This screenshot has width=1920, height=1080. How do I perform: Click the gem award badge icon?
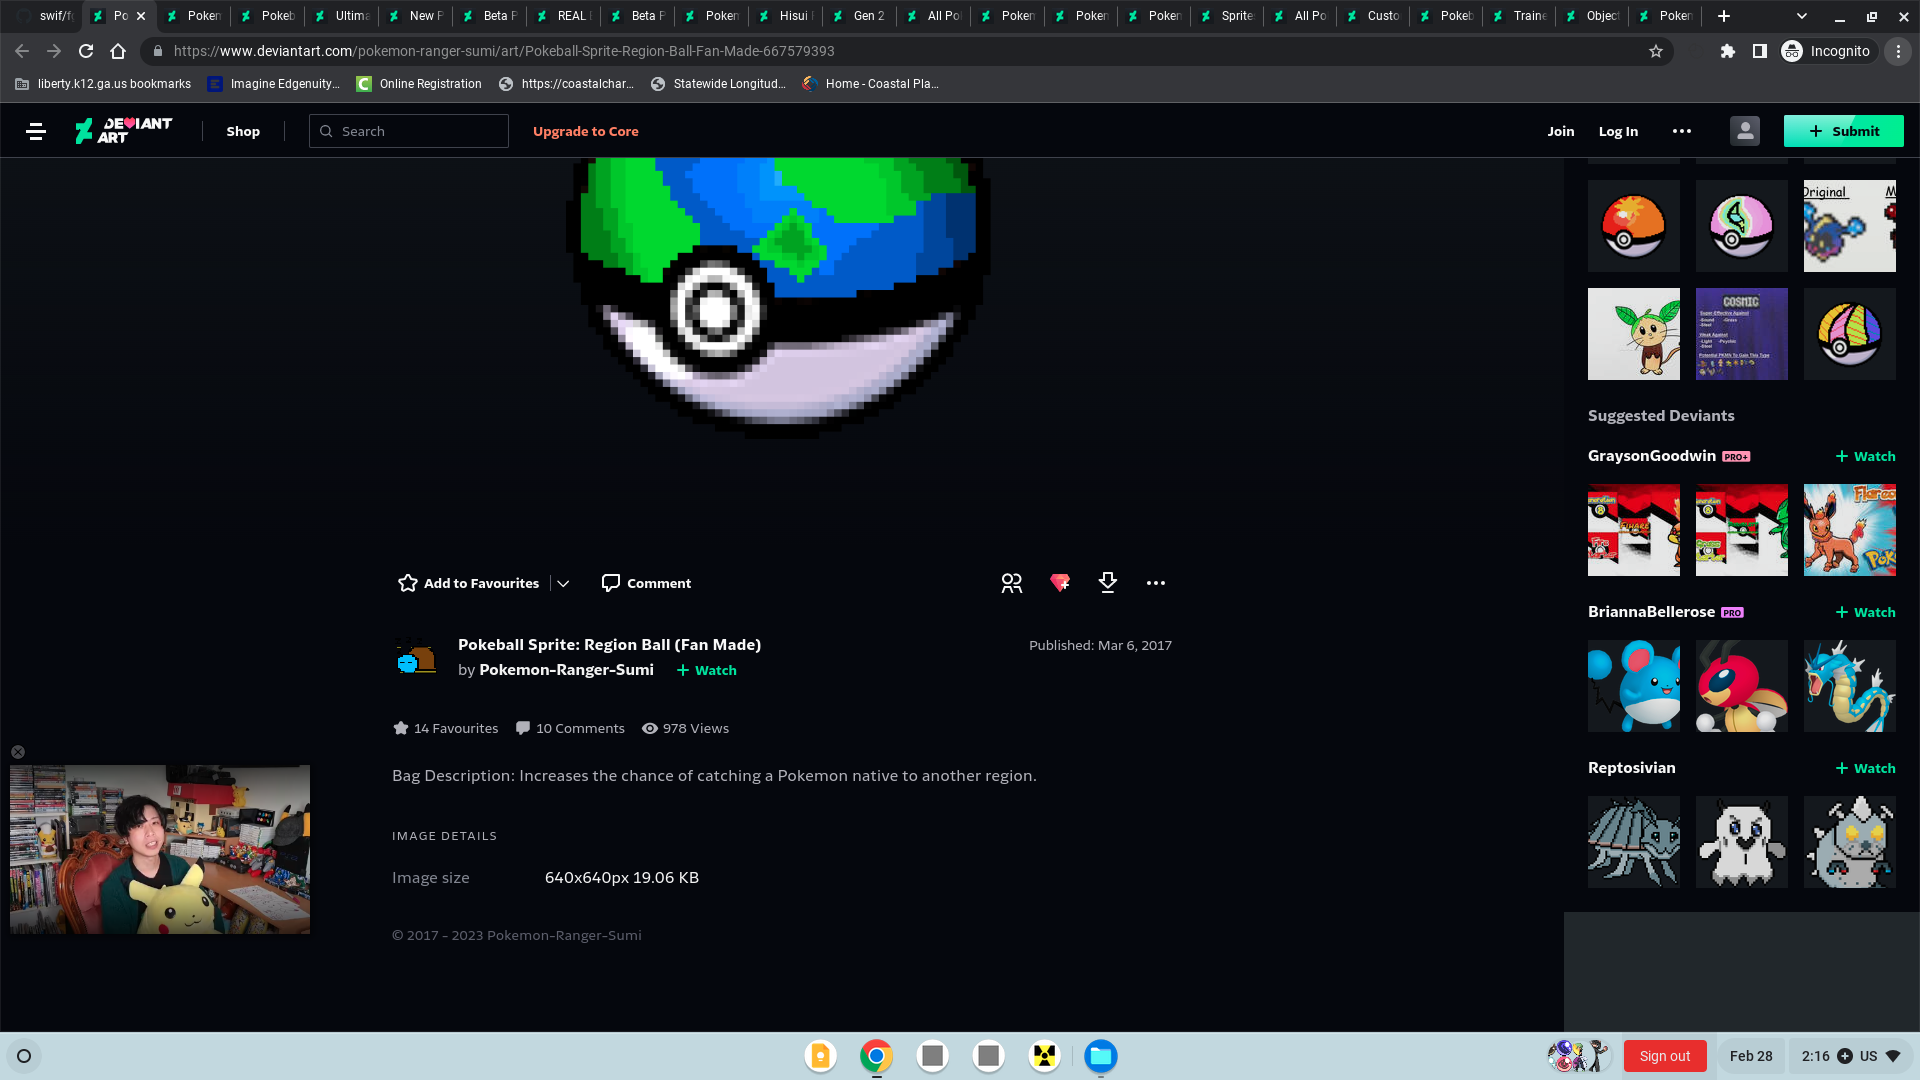[x=1060, y=583]
